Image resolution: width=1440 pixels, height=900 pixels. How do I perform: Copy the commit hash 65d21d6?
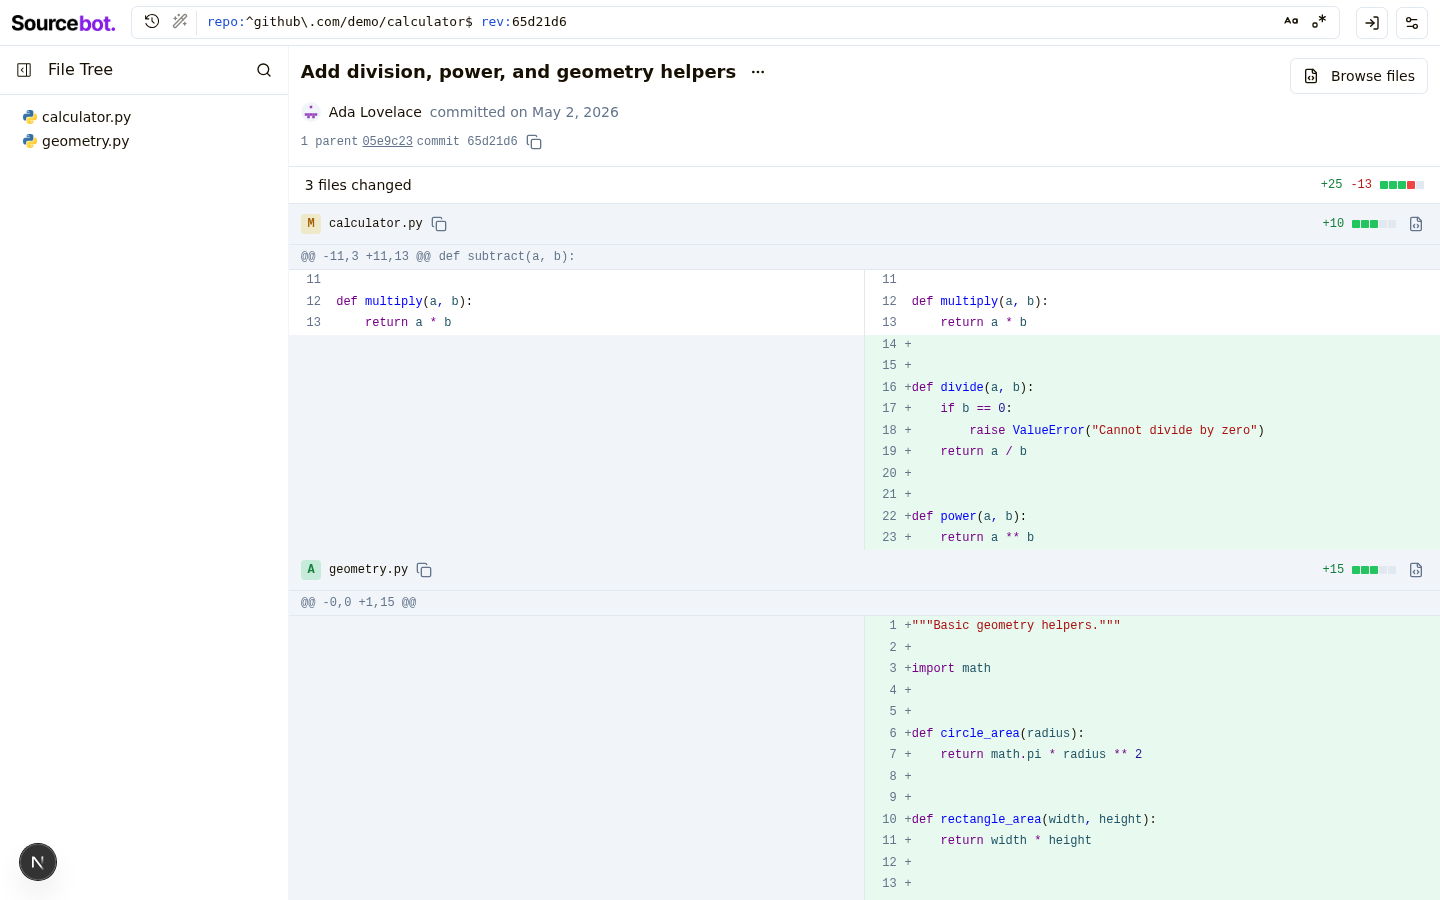(x=534, y=142)
